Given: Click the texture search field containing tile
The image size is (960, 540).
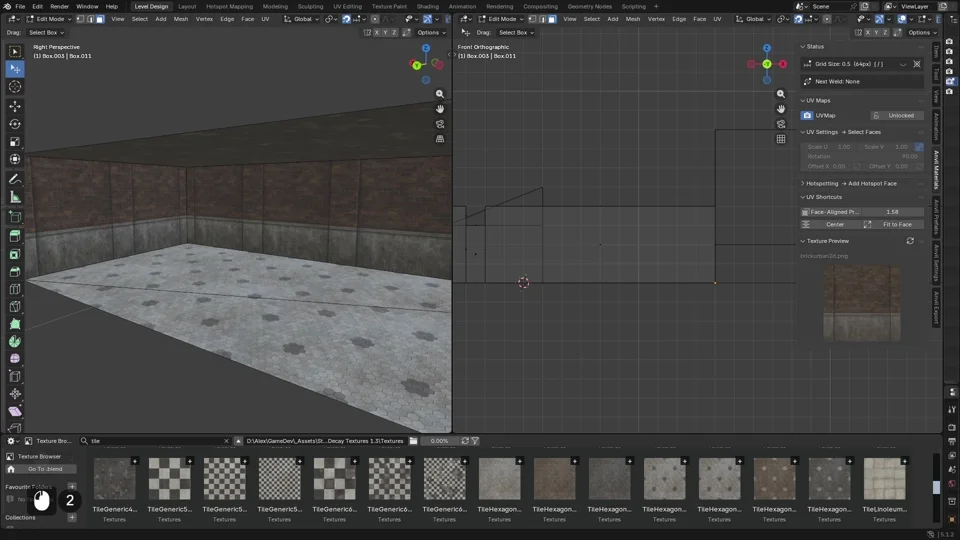Looking at the screenshot, I should pos(156,441).
